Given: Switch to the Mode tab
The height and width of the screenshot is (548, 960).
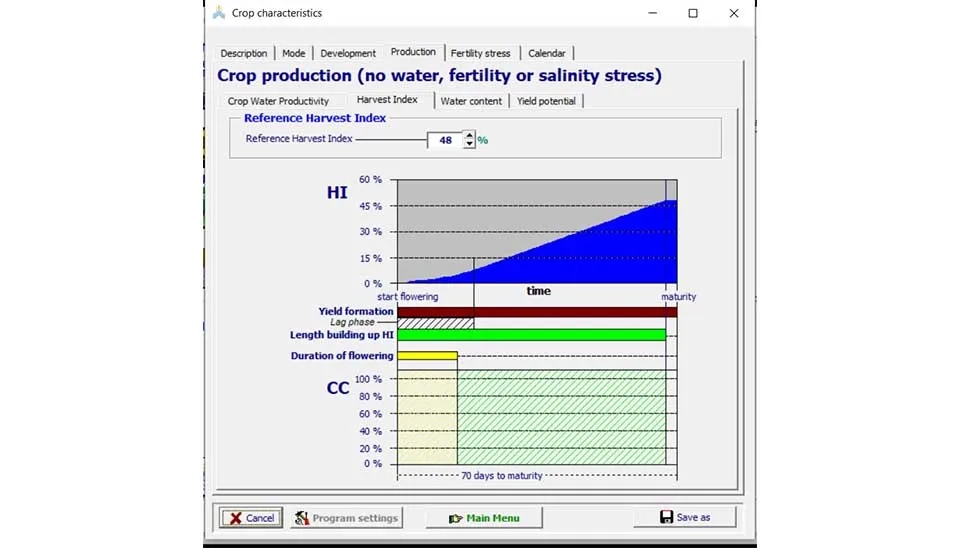Looking at the screenshot, I should pyautogui.click(x=293, y=53).
